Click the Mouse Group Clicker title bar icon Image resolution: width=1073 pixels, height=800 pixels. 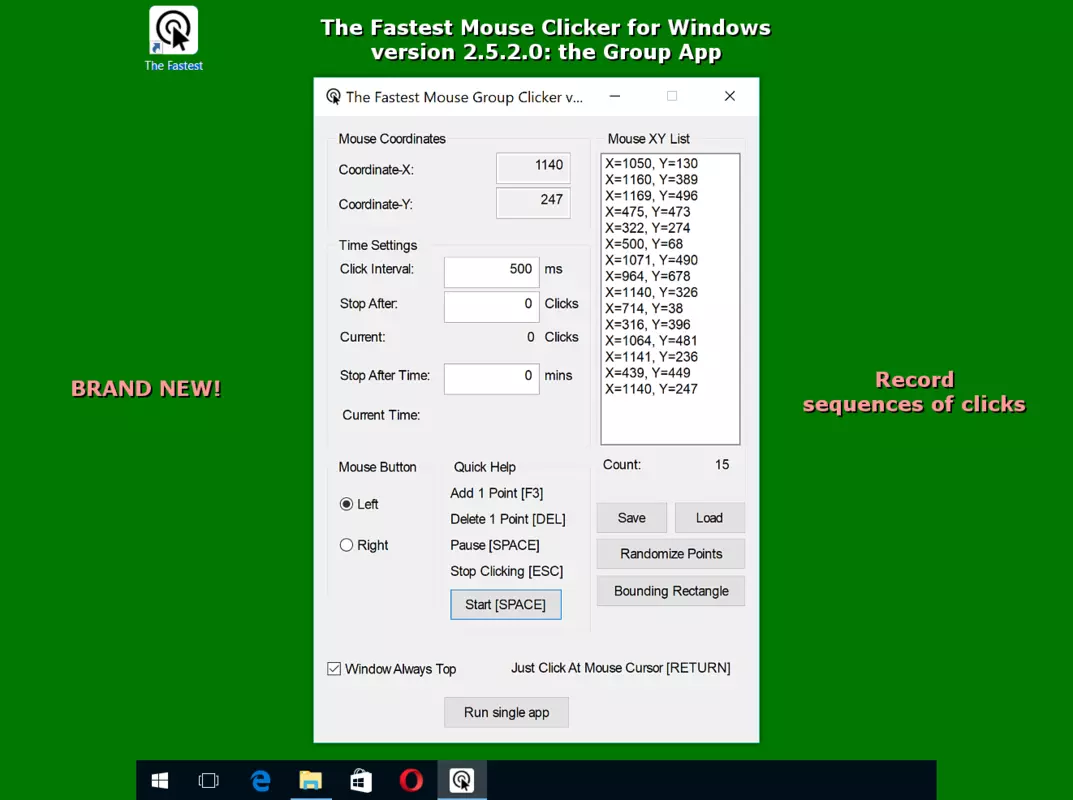pyautogui.click(x=333, y=96)
